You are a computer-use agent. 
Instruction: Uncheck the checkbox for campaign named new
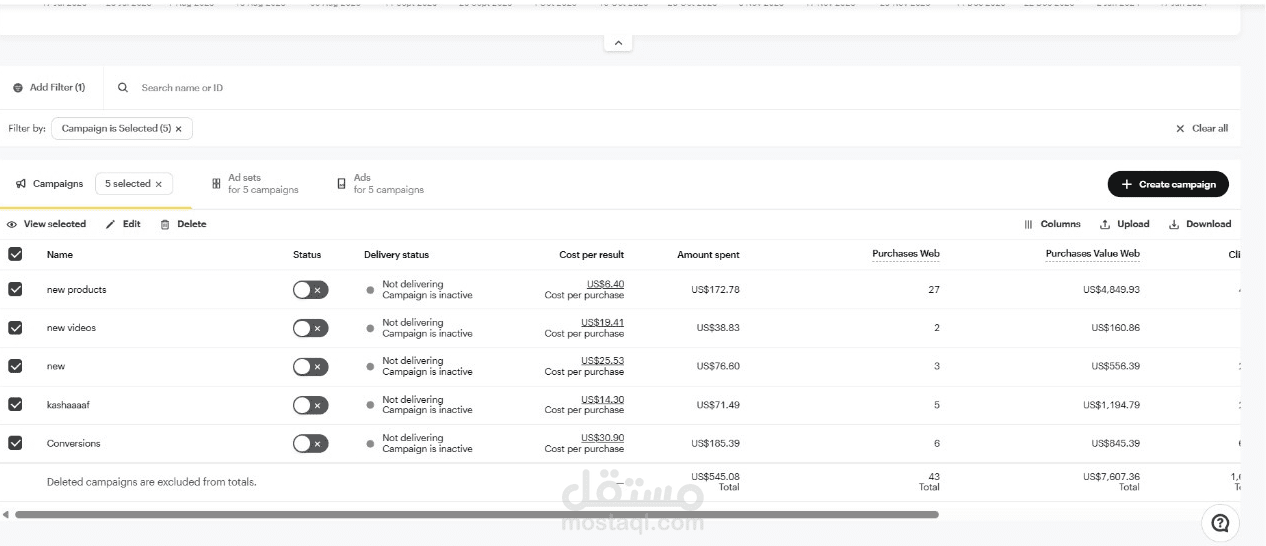(15, 366)
